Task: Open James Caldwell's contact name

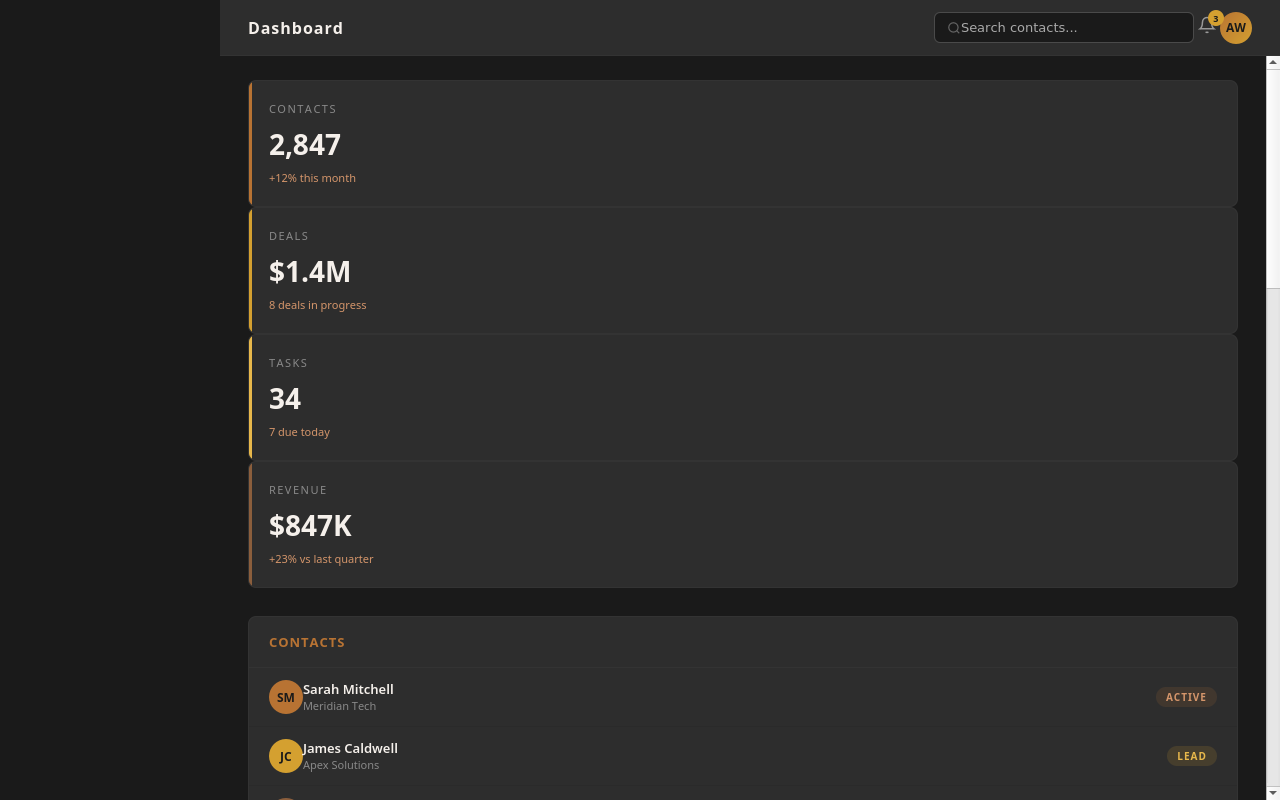Action: tap(350, 748)
